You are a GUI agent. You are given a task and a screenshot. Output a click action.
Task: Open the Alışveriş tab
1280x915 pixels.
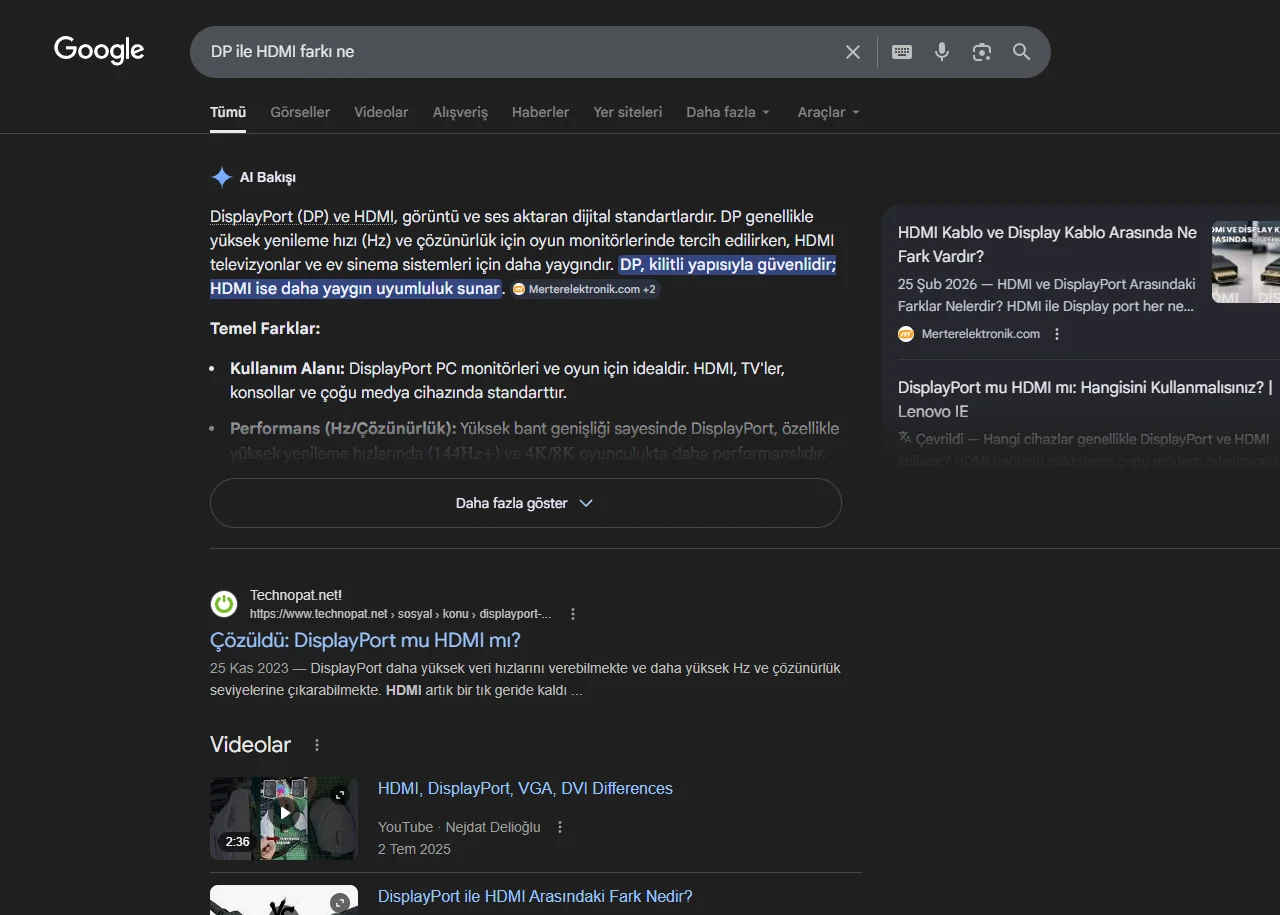(x=460, y=112)
